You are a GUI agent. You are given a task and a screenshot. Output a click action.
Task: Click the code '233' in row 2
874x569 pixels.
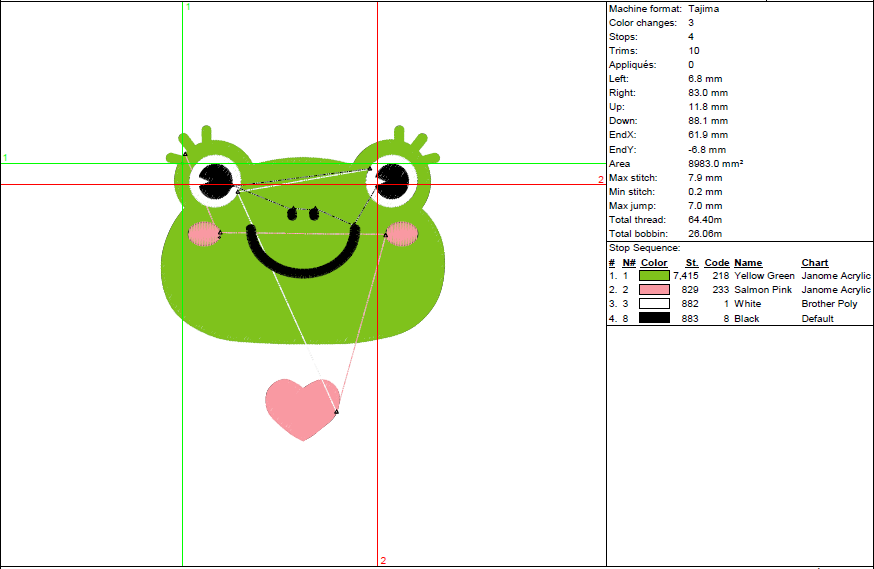click(x=721, y=290)
